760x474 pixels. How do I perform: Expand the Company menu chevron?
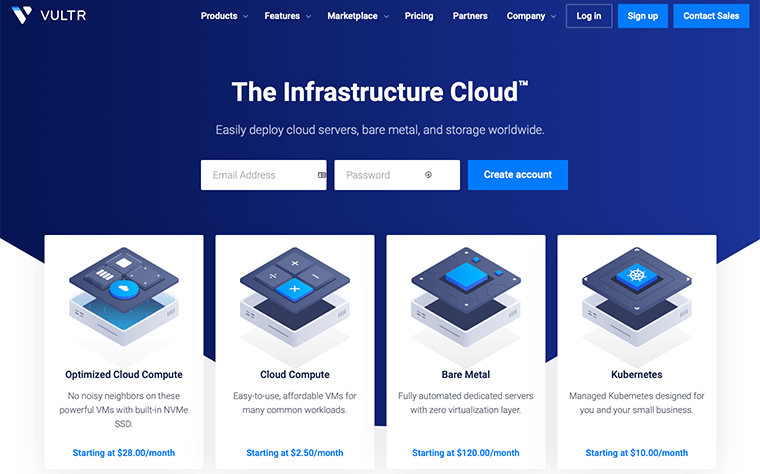click(554, 16)
